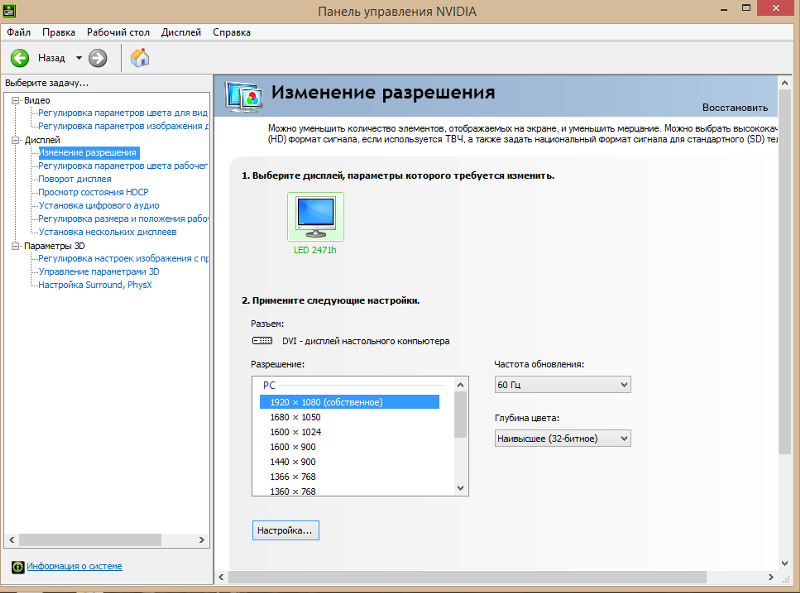This screenshot has height=593, width=800.
Task: Open Установка нескольких дисплеев task
Action: pyautogui.click(x=108, y=232)
